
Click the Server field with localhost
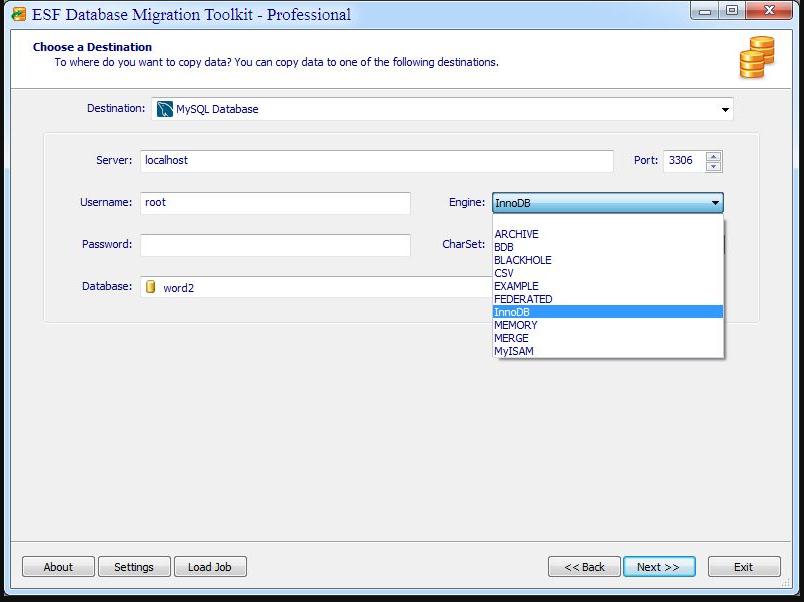click(x=377, y=161)
